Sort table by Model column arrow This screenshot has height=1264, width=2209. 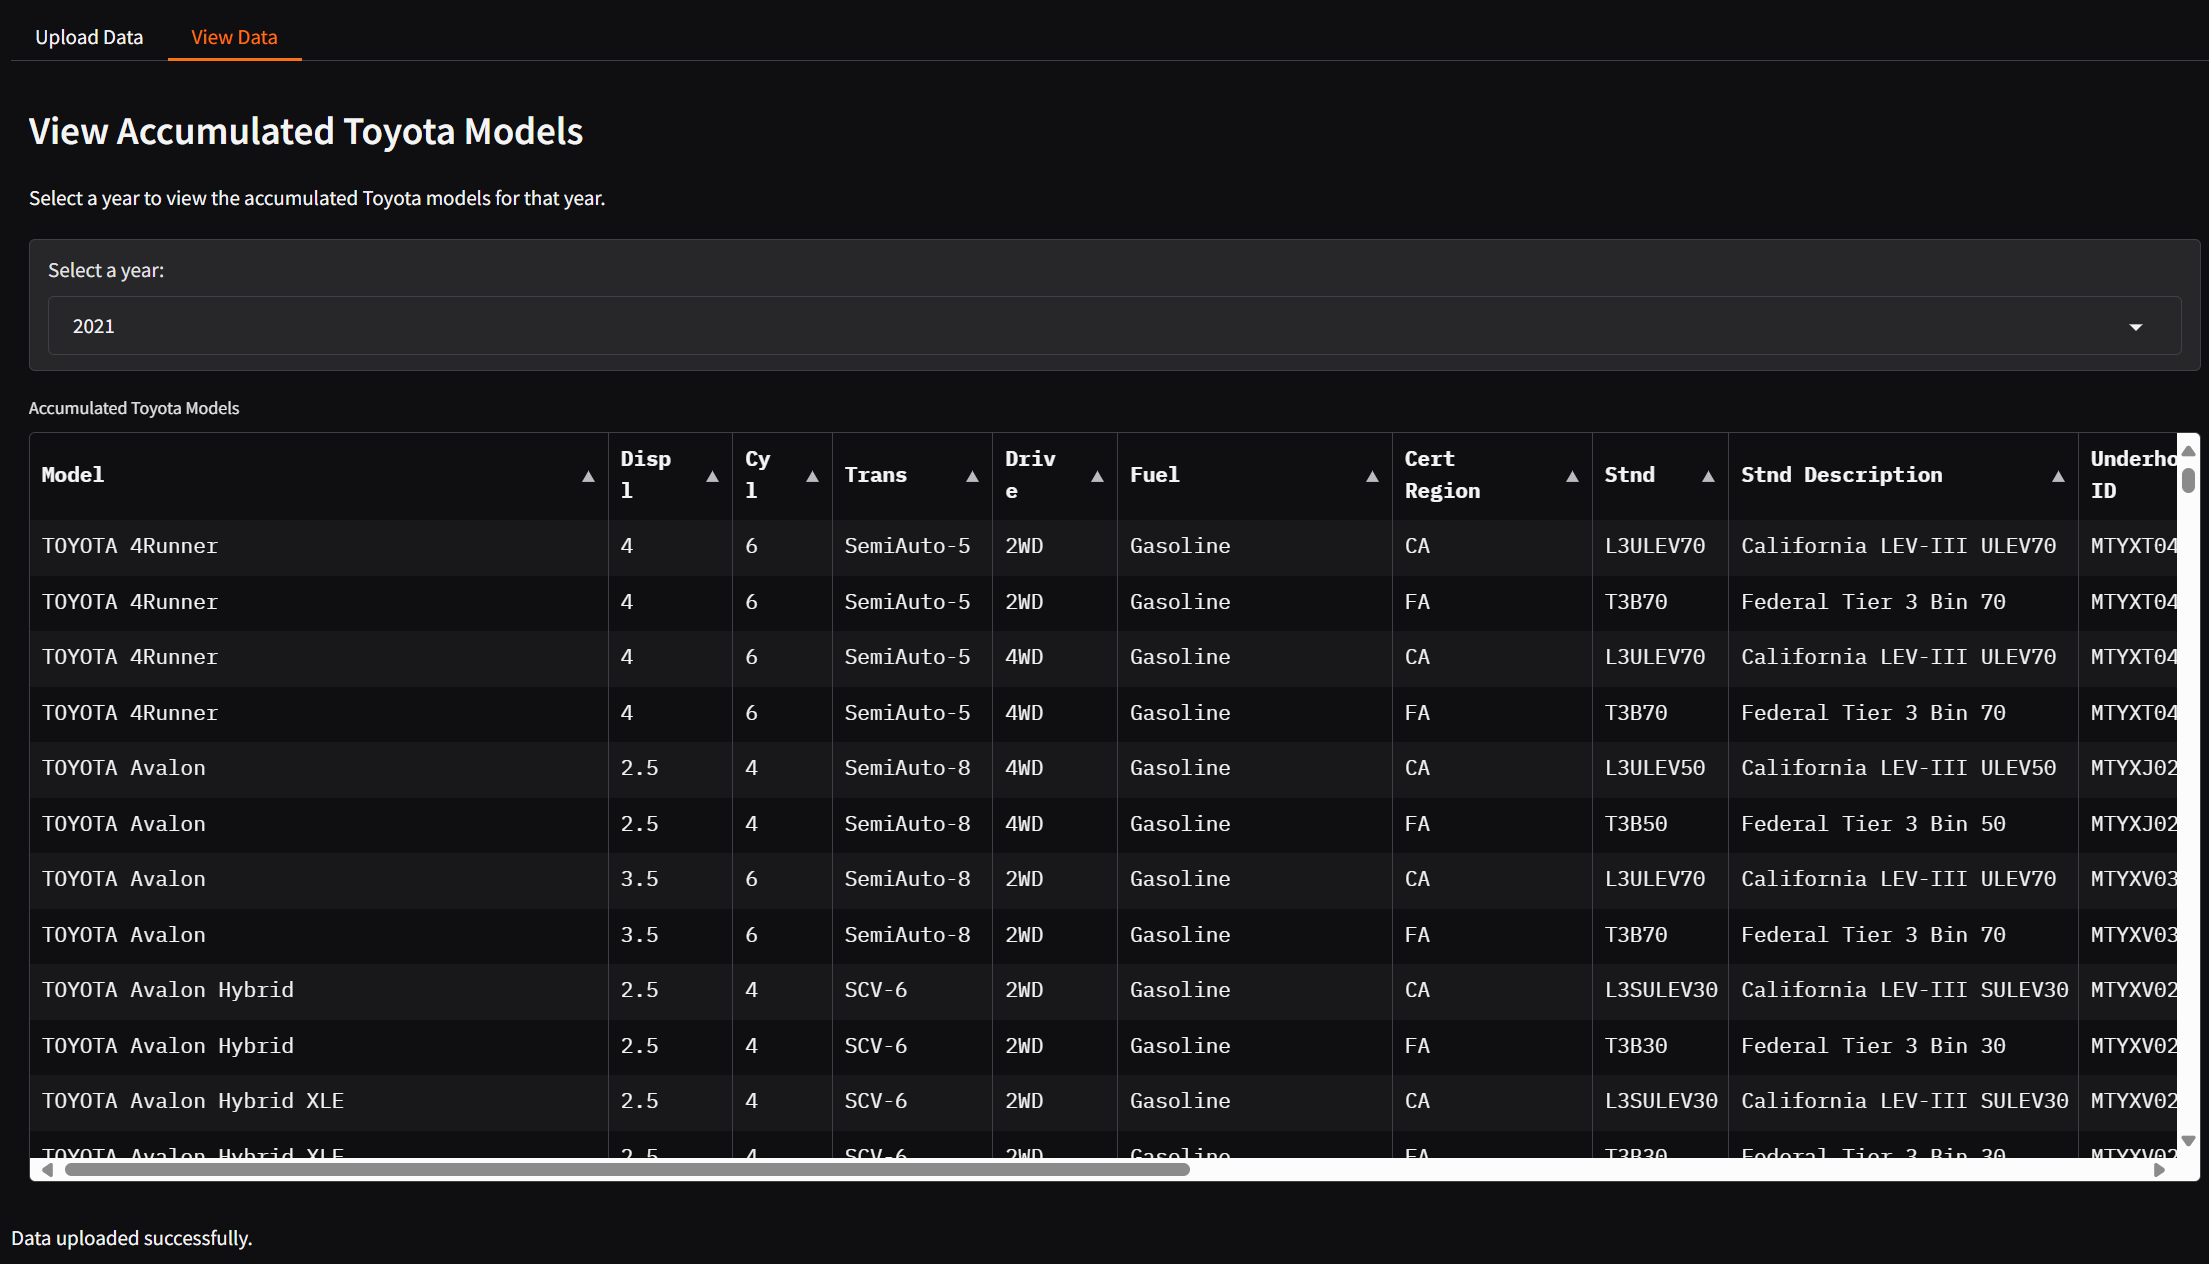[x=588, y=477]
